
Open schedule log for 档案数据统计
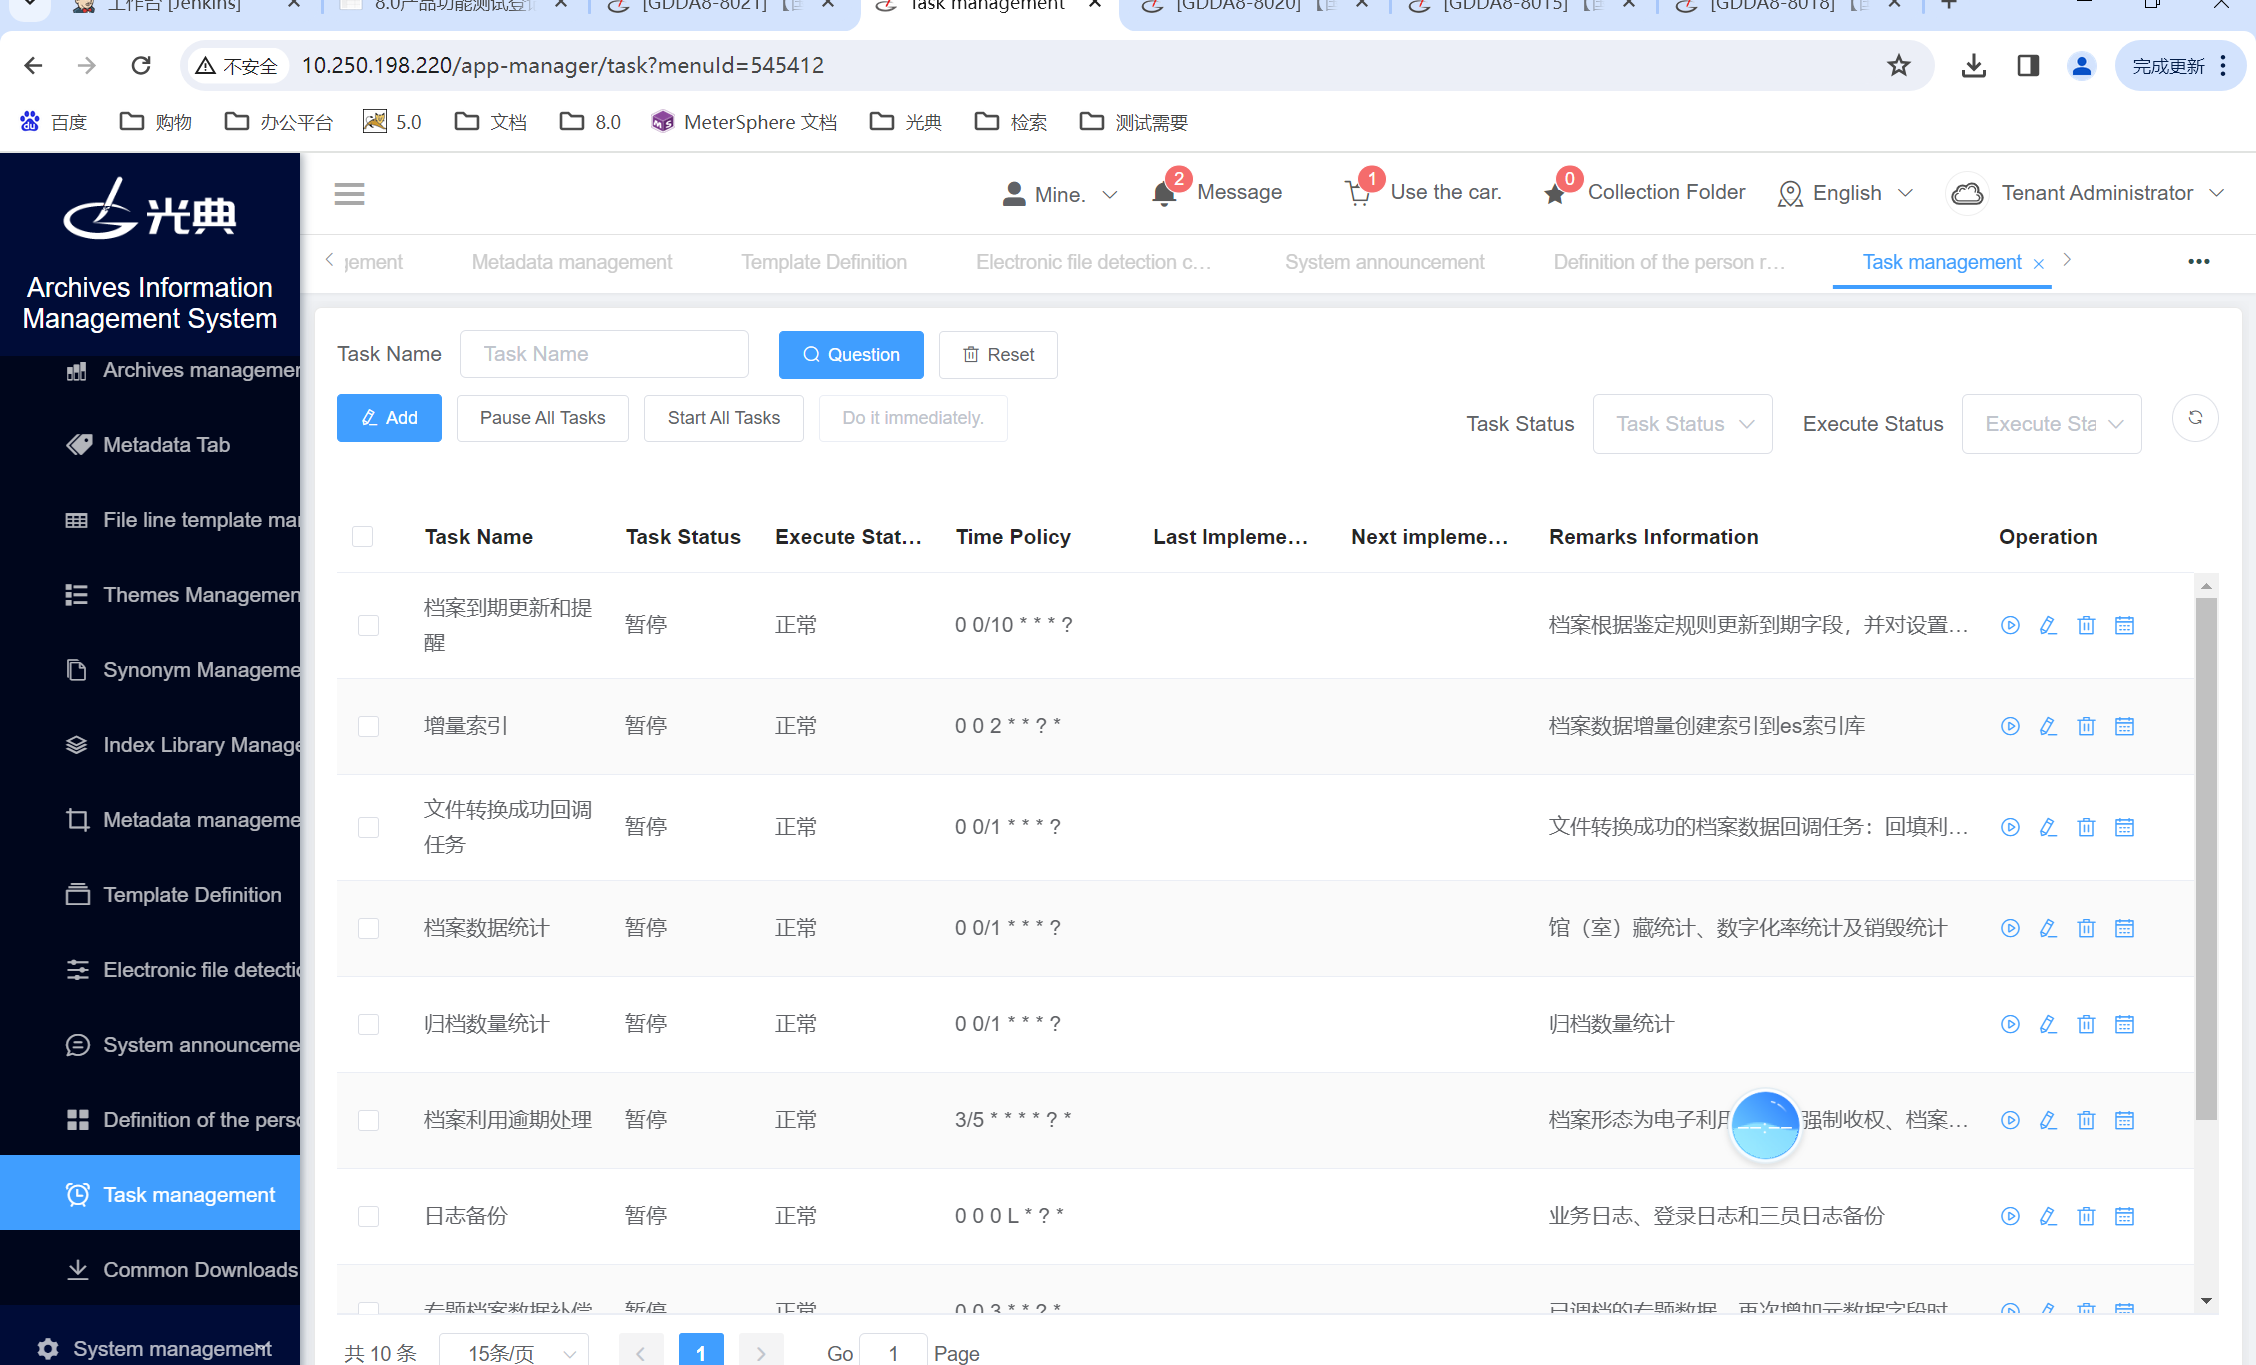(x=2124, y=928)
